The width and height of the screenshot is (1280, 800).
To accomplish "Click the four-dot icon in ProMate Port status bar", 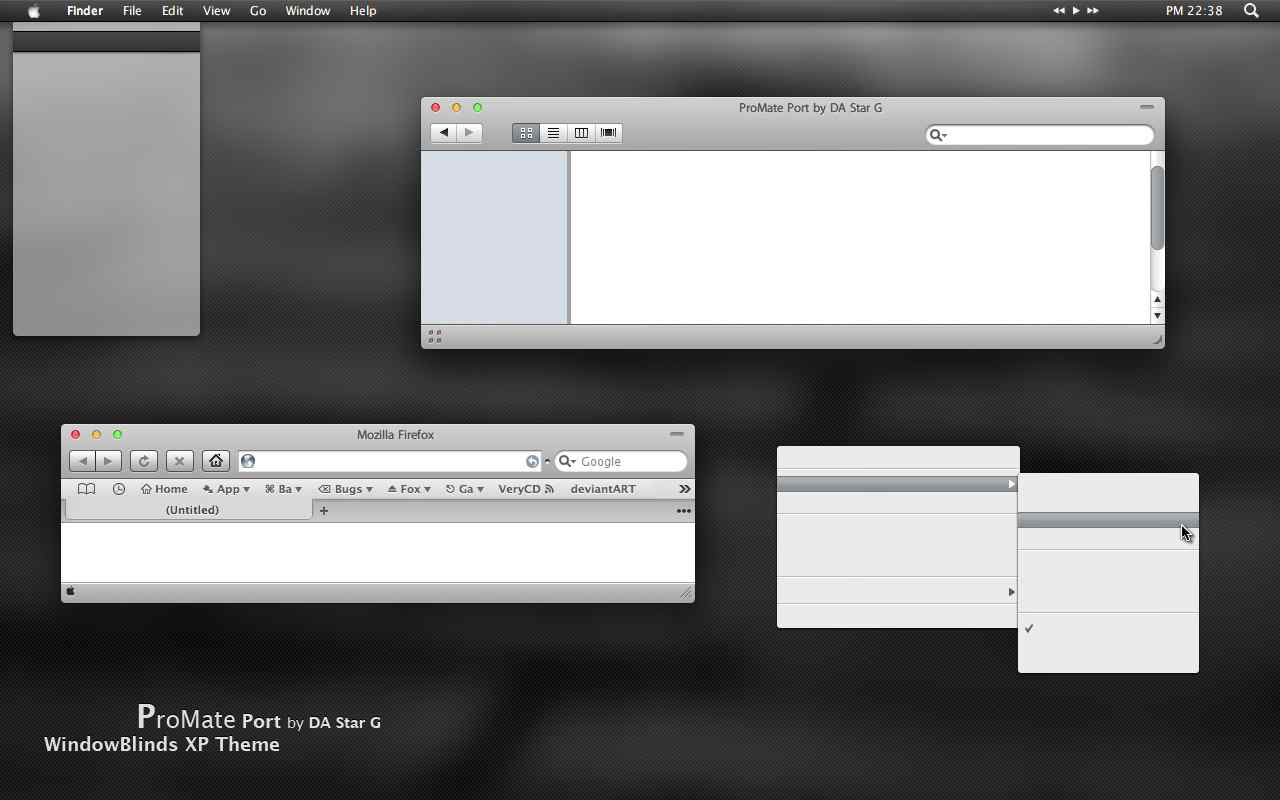I will [x=435, y=337].
